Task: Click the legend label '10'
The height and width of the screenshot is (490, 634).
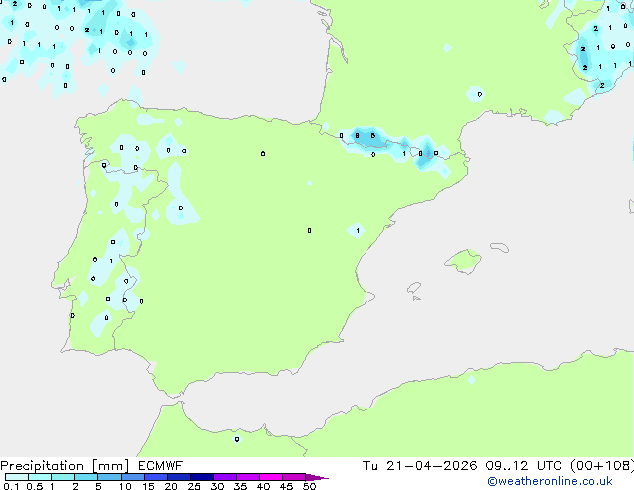Action: (125, 486)
